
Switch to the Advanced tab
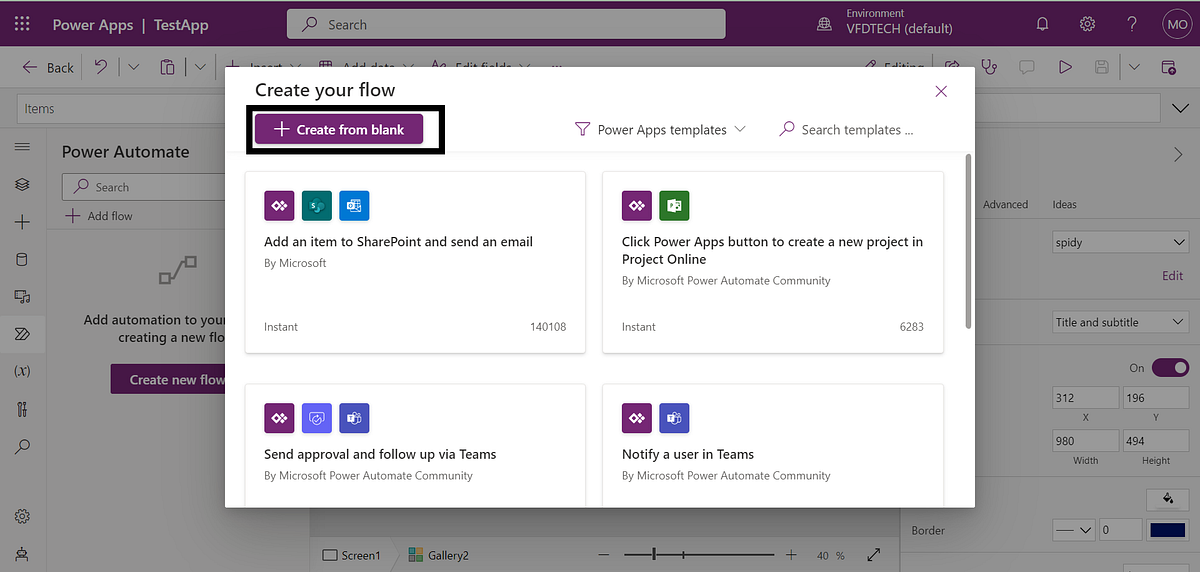pyautogui.click(x=1005, y=204)
